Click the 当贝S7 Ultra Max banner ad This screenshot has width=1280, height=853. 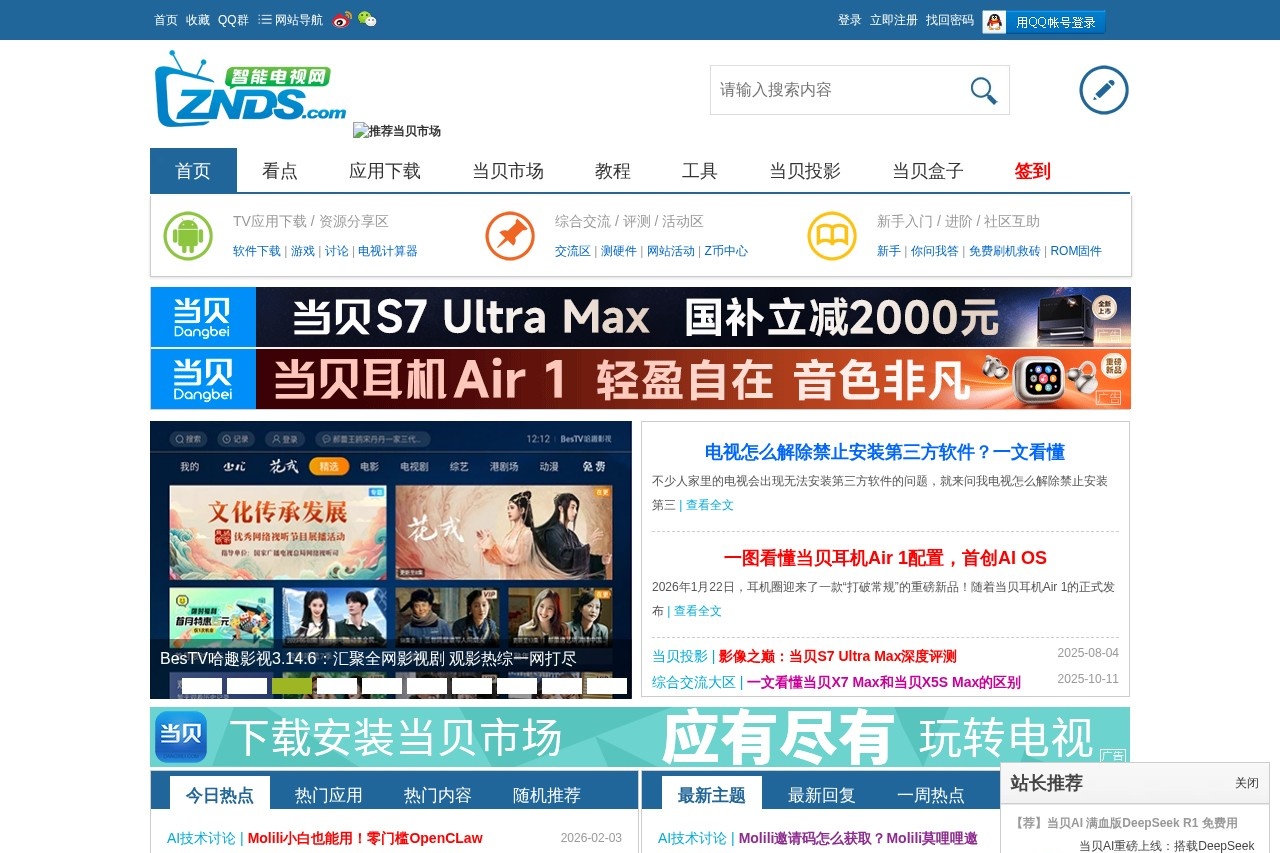(640, 317)
